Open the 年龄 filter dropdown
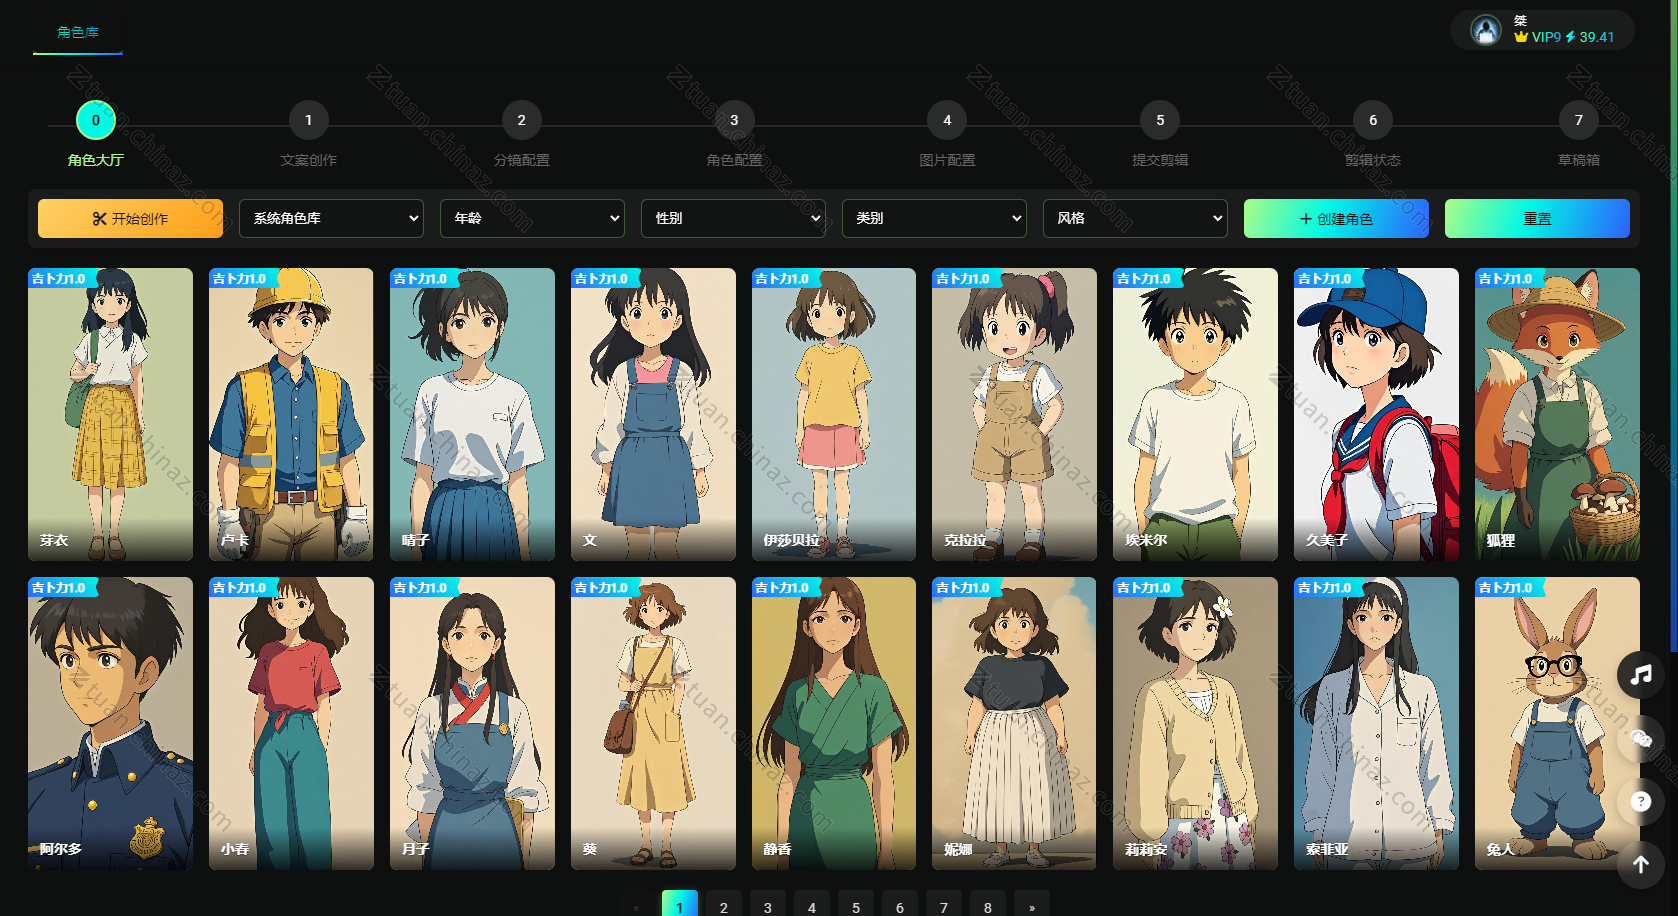The height and width of the screenshot is (916, 1678). [532, 218]
